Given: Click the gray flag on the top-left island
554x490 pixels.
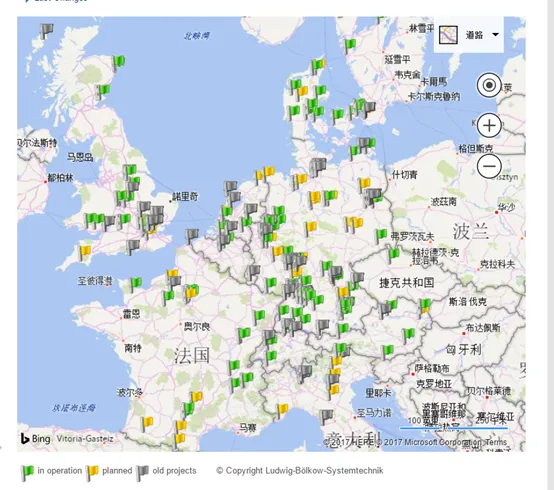Looking at the screenshot, I should [x=46, y=31].
